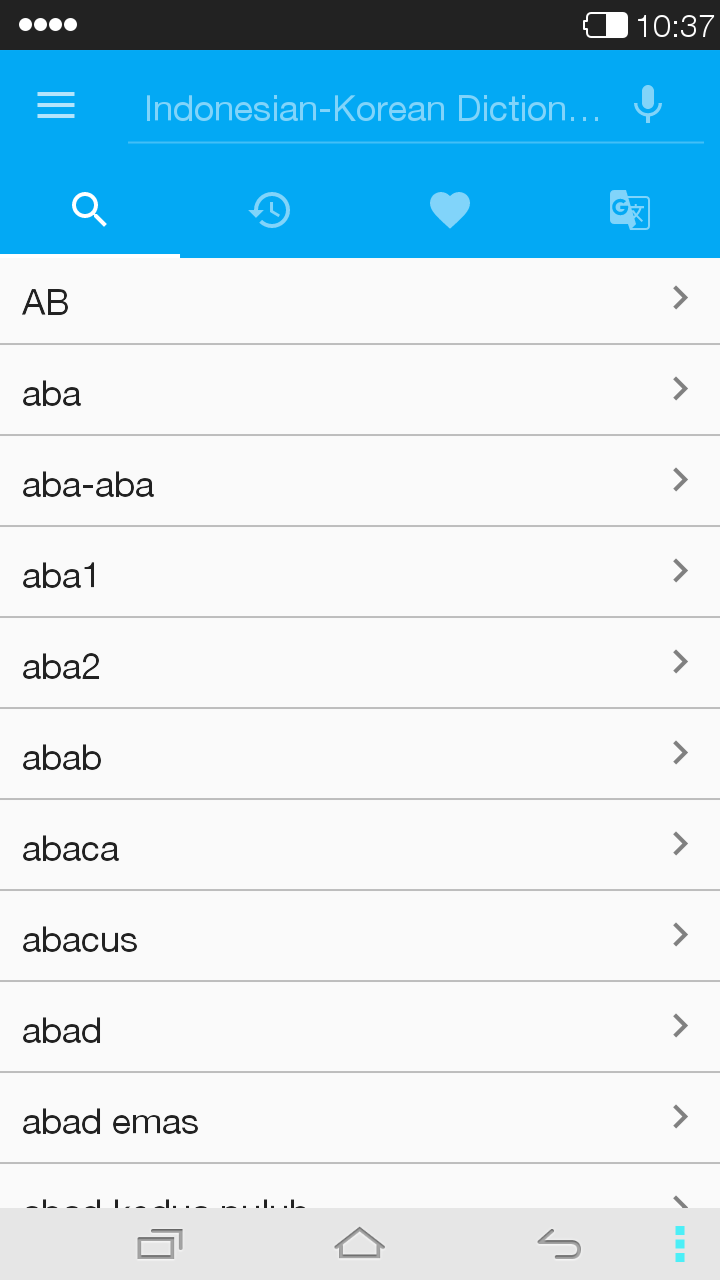This screenshot has height=1280, width=720.
Task: Select the aba1 entry
Action: (x=360, y=572)
